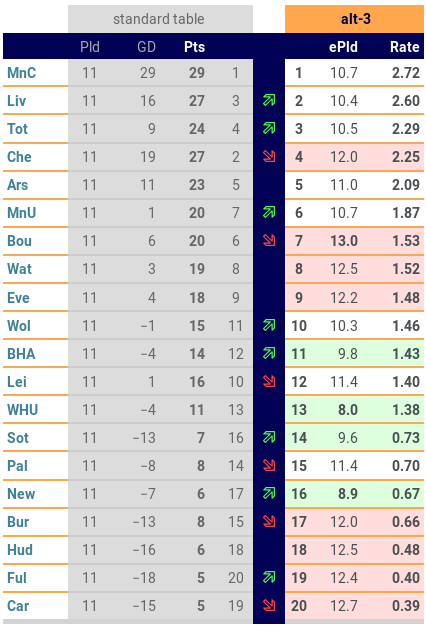Click the red down arrow for Bur
The height and width of the screenshot is (630, 426).
[269, 521]
